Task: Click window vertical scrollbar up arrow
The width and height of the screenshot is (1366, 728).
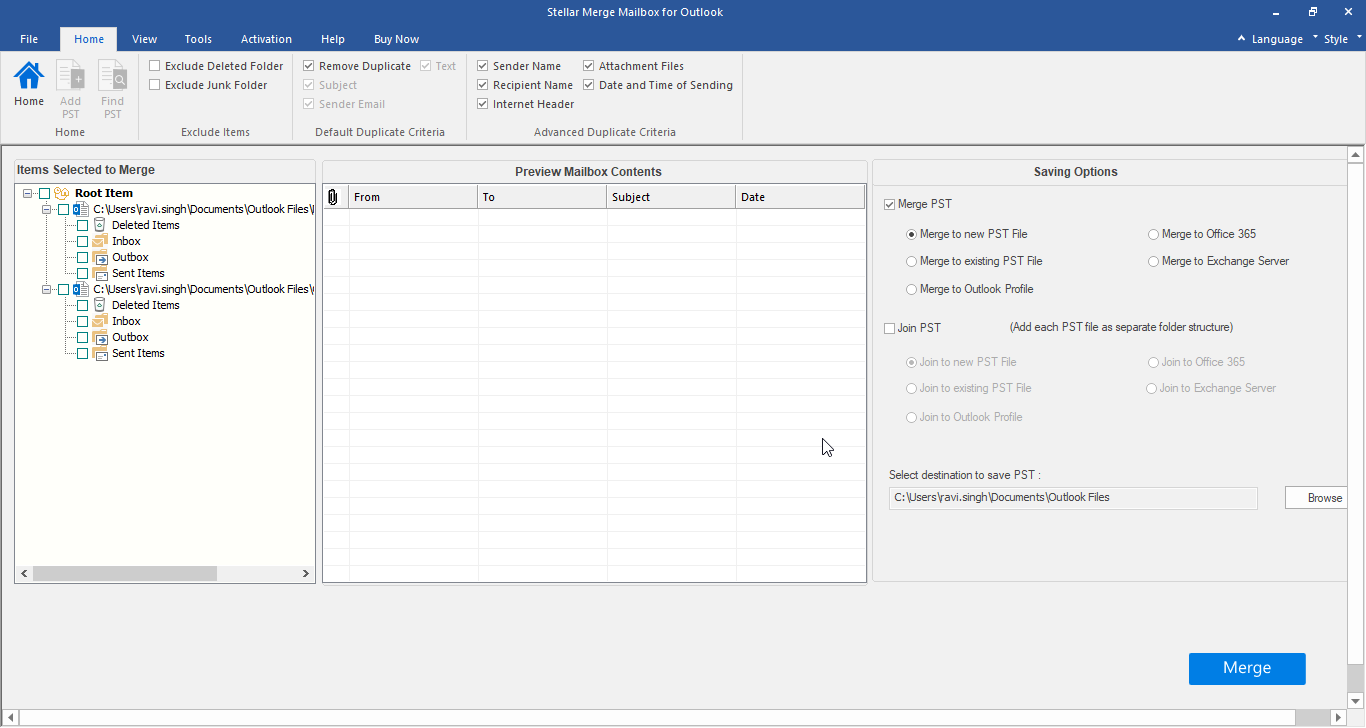Action: tap(1356, 155)
